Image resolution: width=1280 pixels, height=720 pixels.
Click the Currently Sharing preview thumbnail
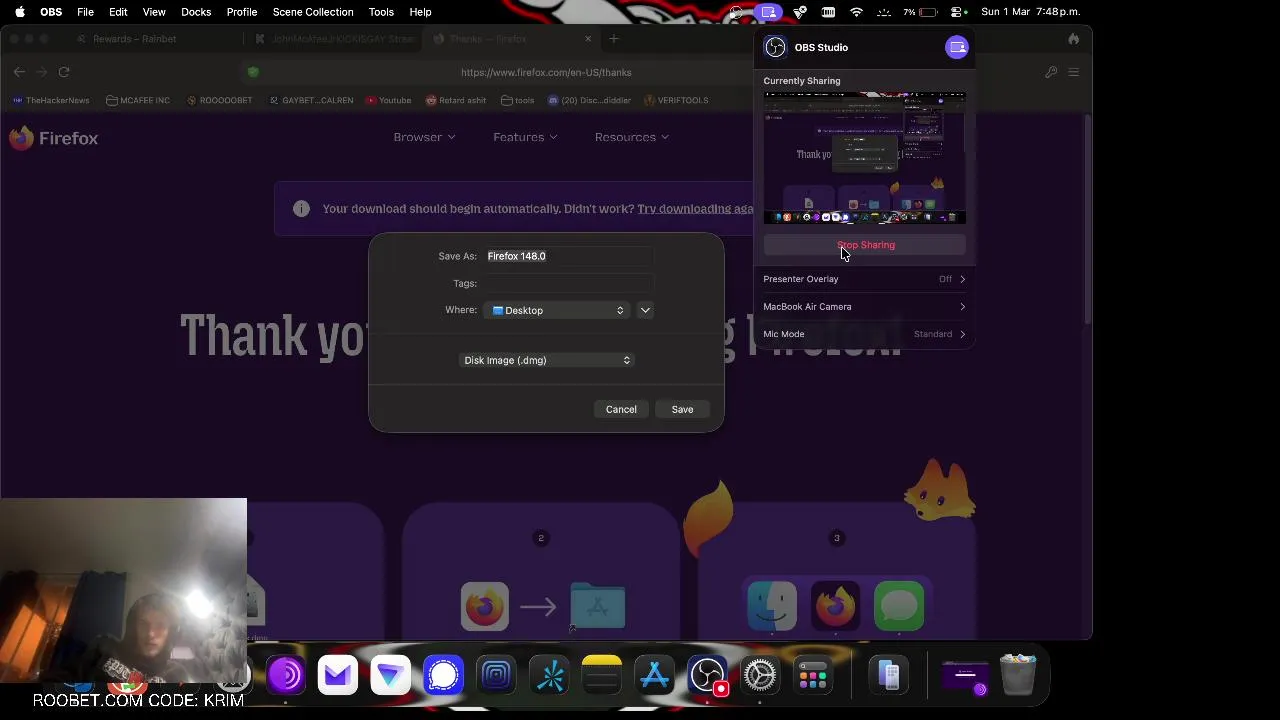(x=865, y=158)
